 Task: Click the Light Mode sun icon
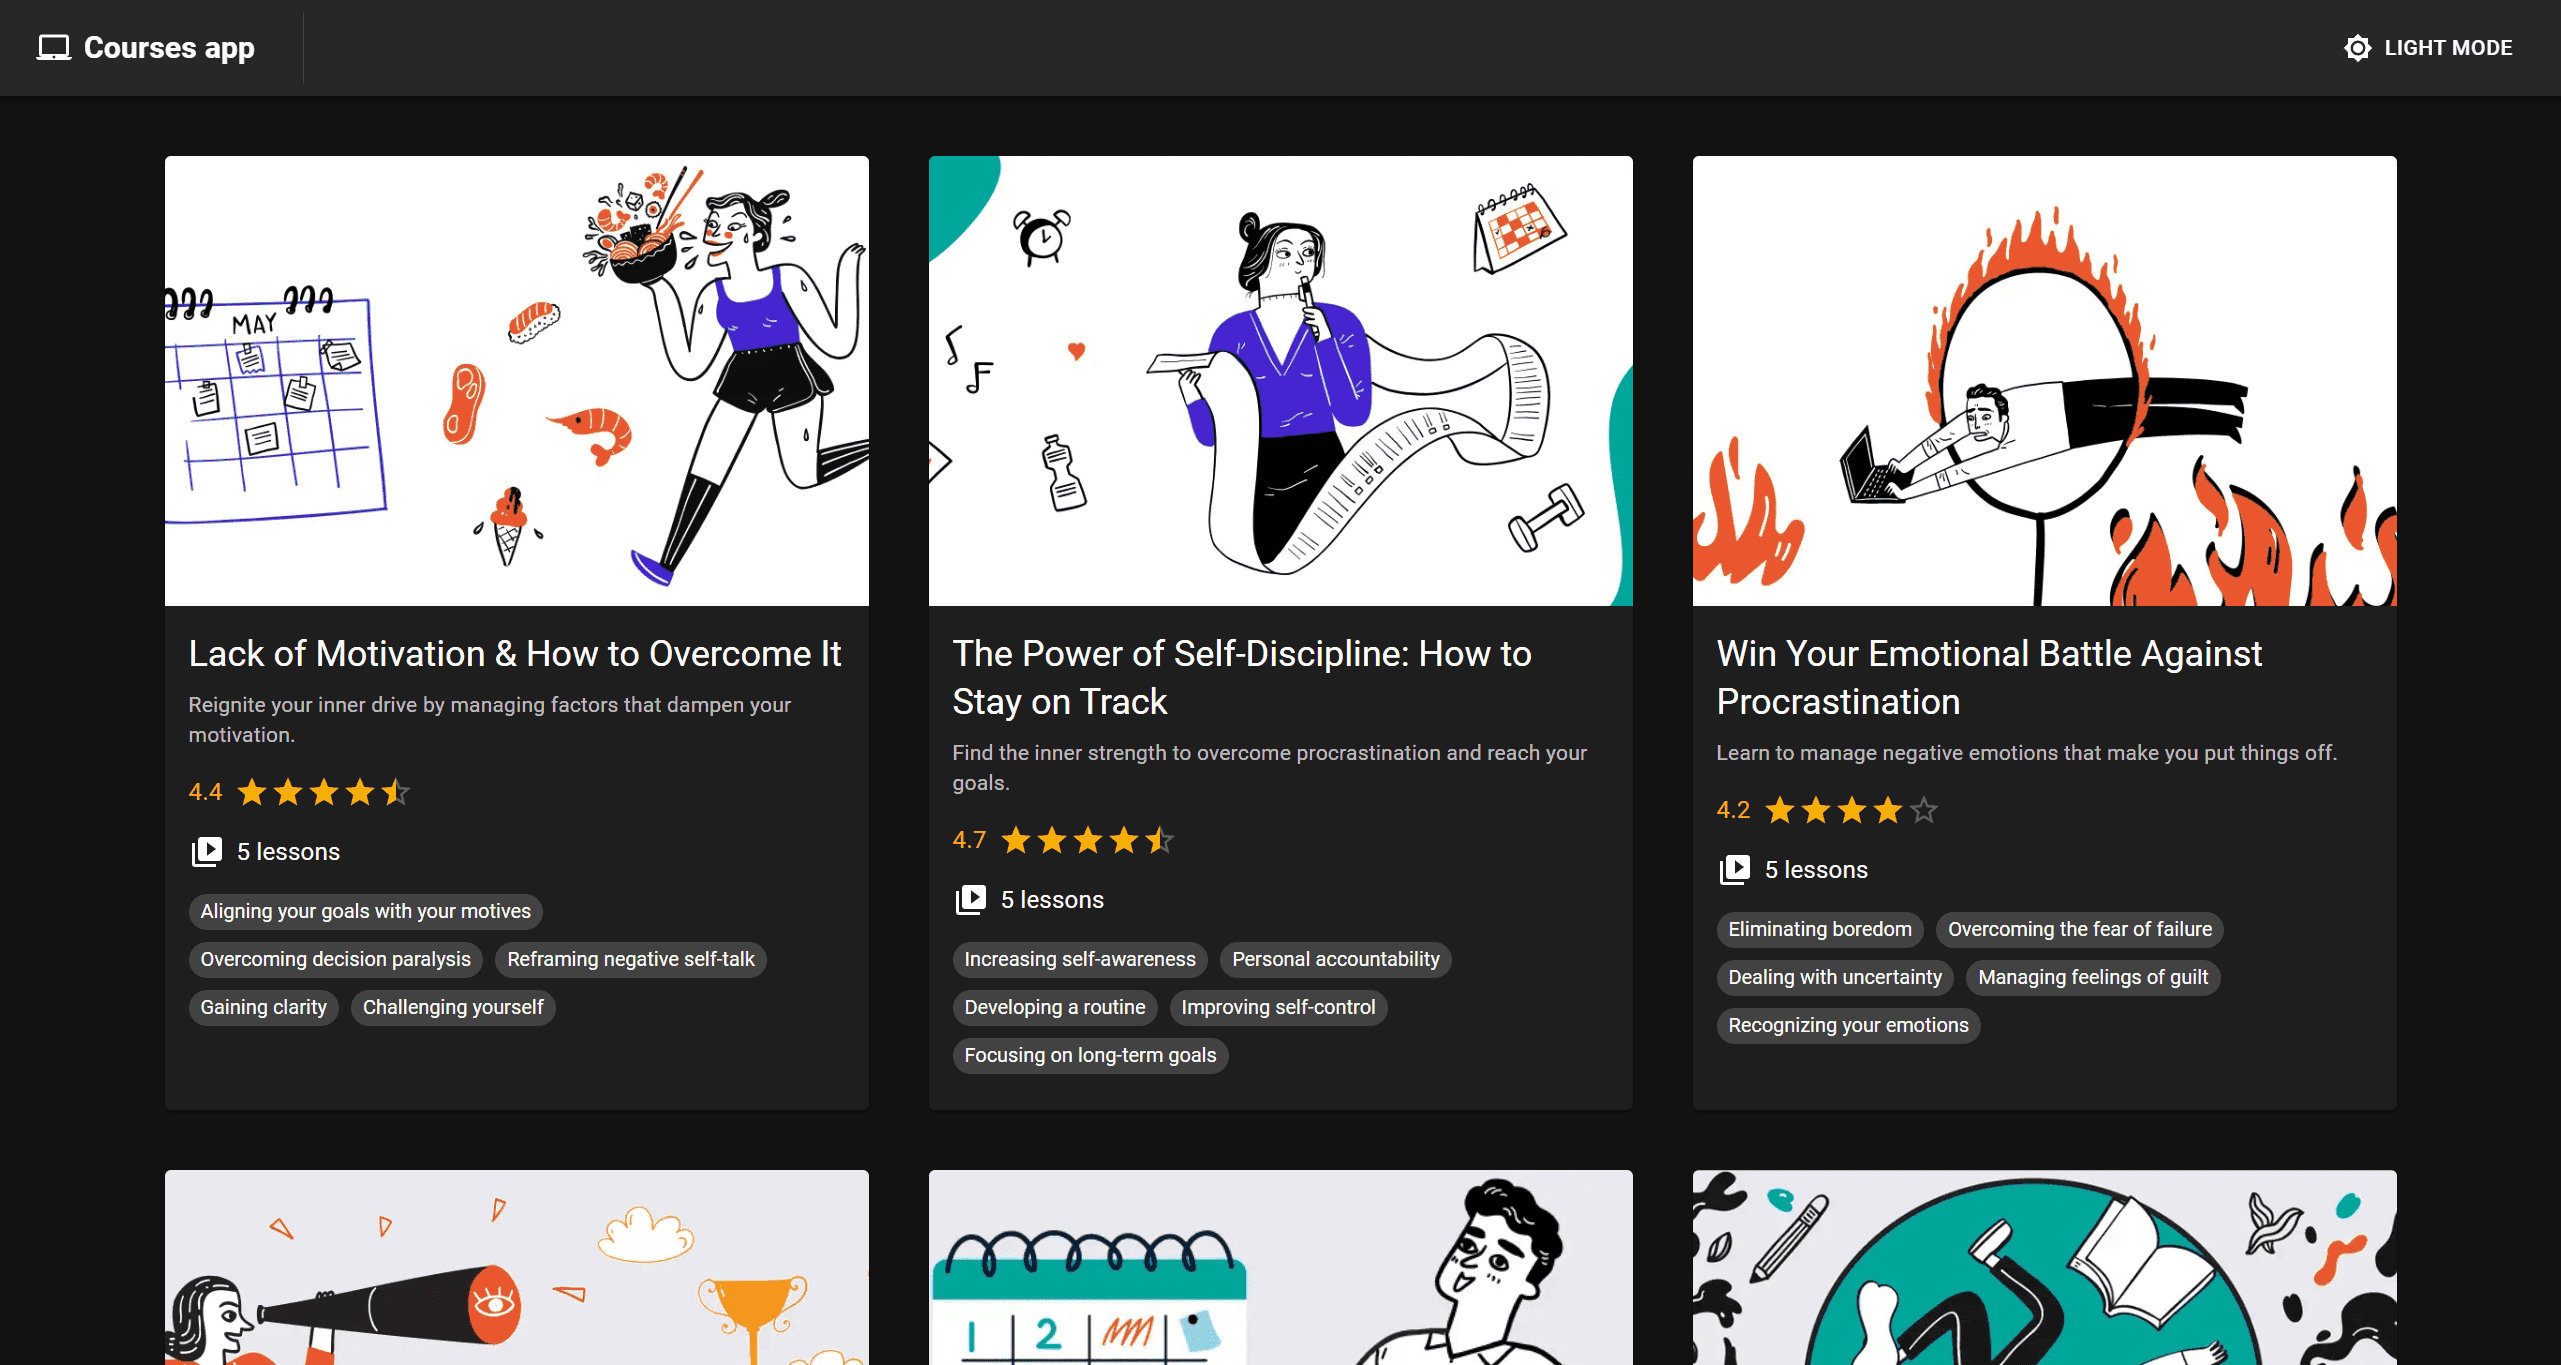(2358, 47)
